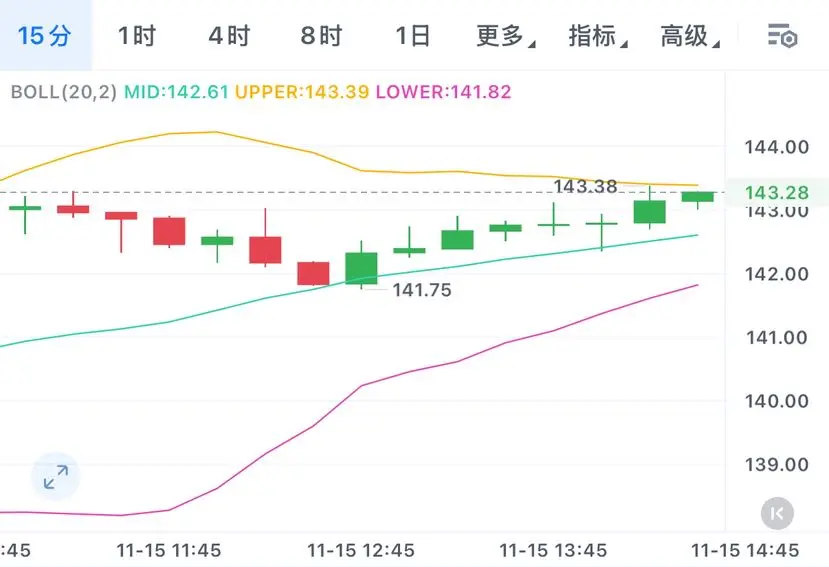Tap the 144.00 price axis label
The height and width of the screenshot is (567, 829).
(777, 147)
